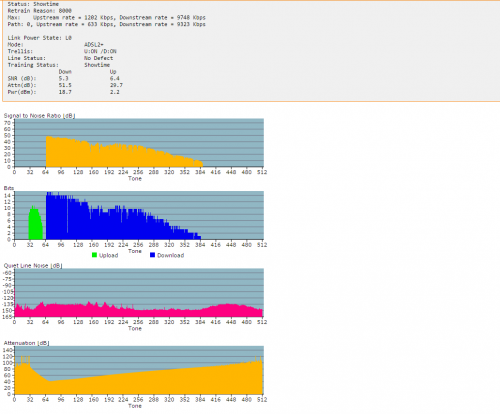Click the blue Download legend swatch
Screen dimensions: 500x414
coord(152,255)
